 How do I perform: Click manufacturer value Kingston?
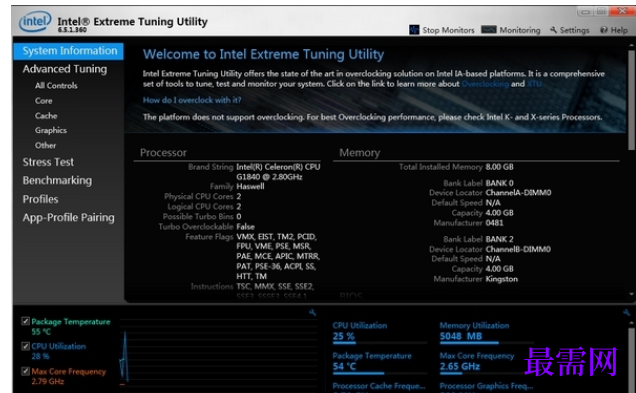tap(502, 279)
